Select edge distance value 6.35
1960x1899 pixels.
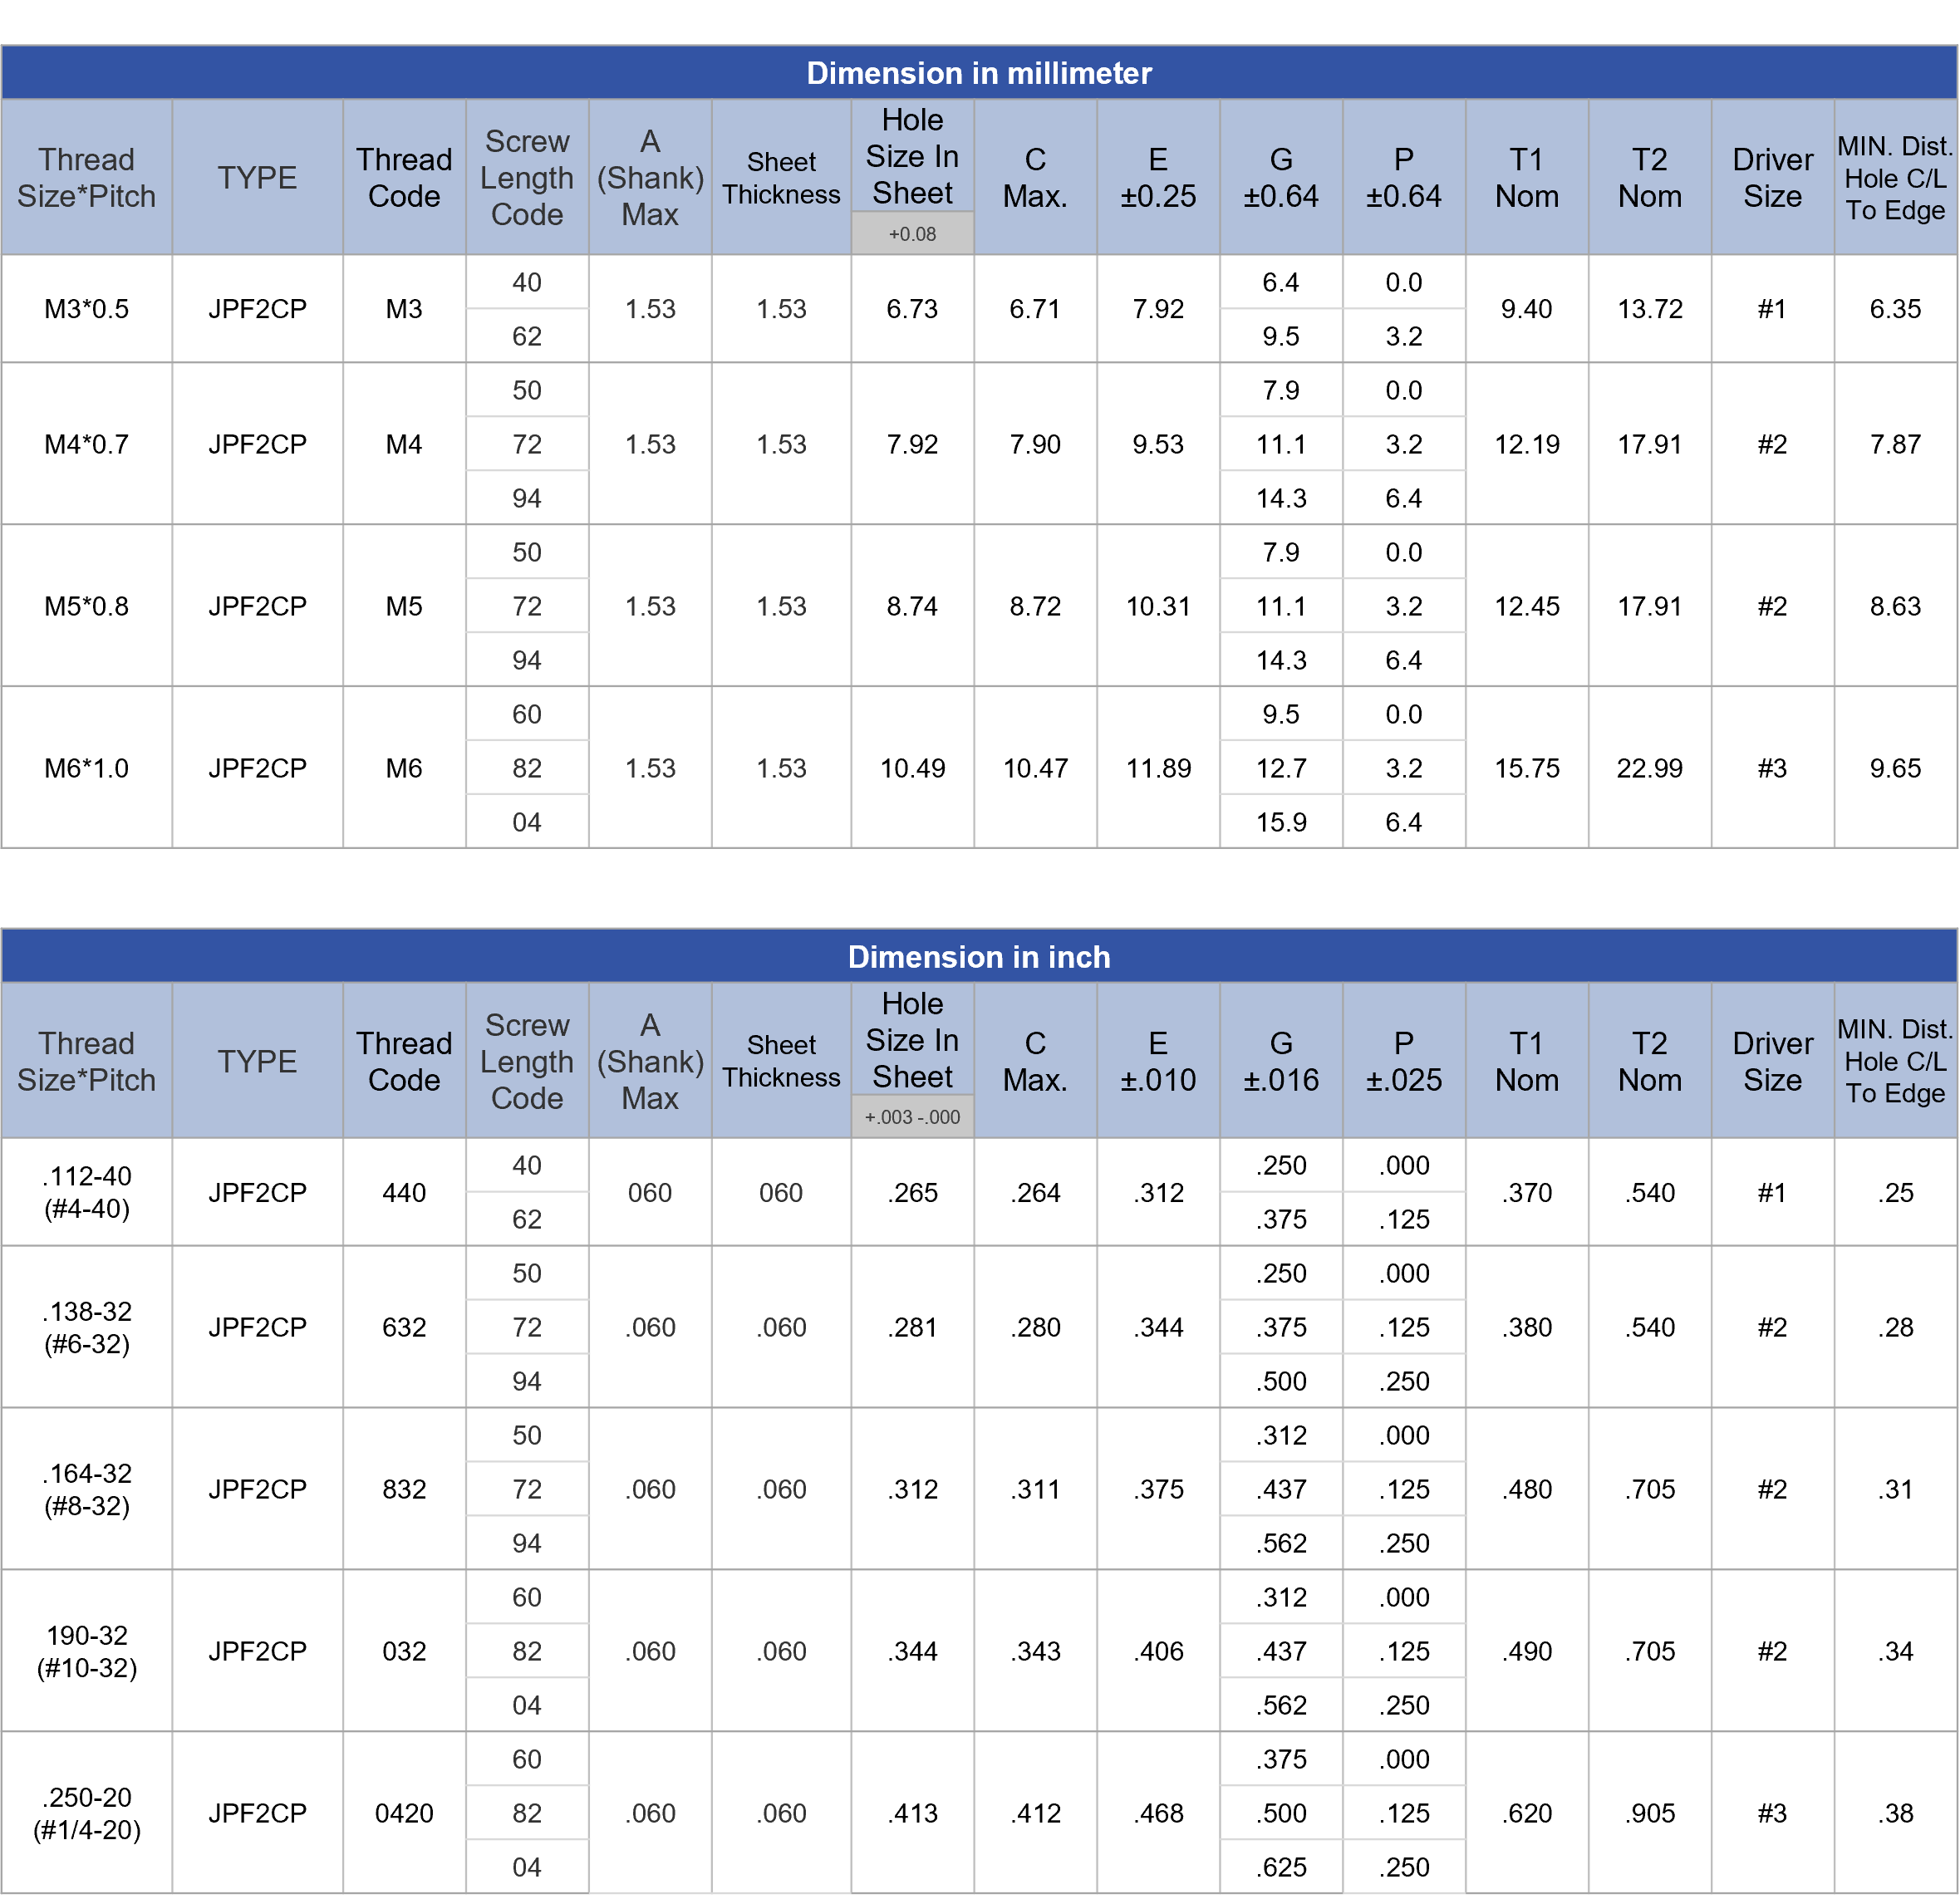point(1896,309)
